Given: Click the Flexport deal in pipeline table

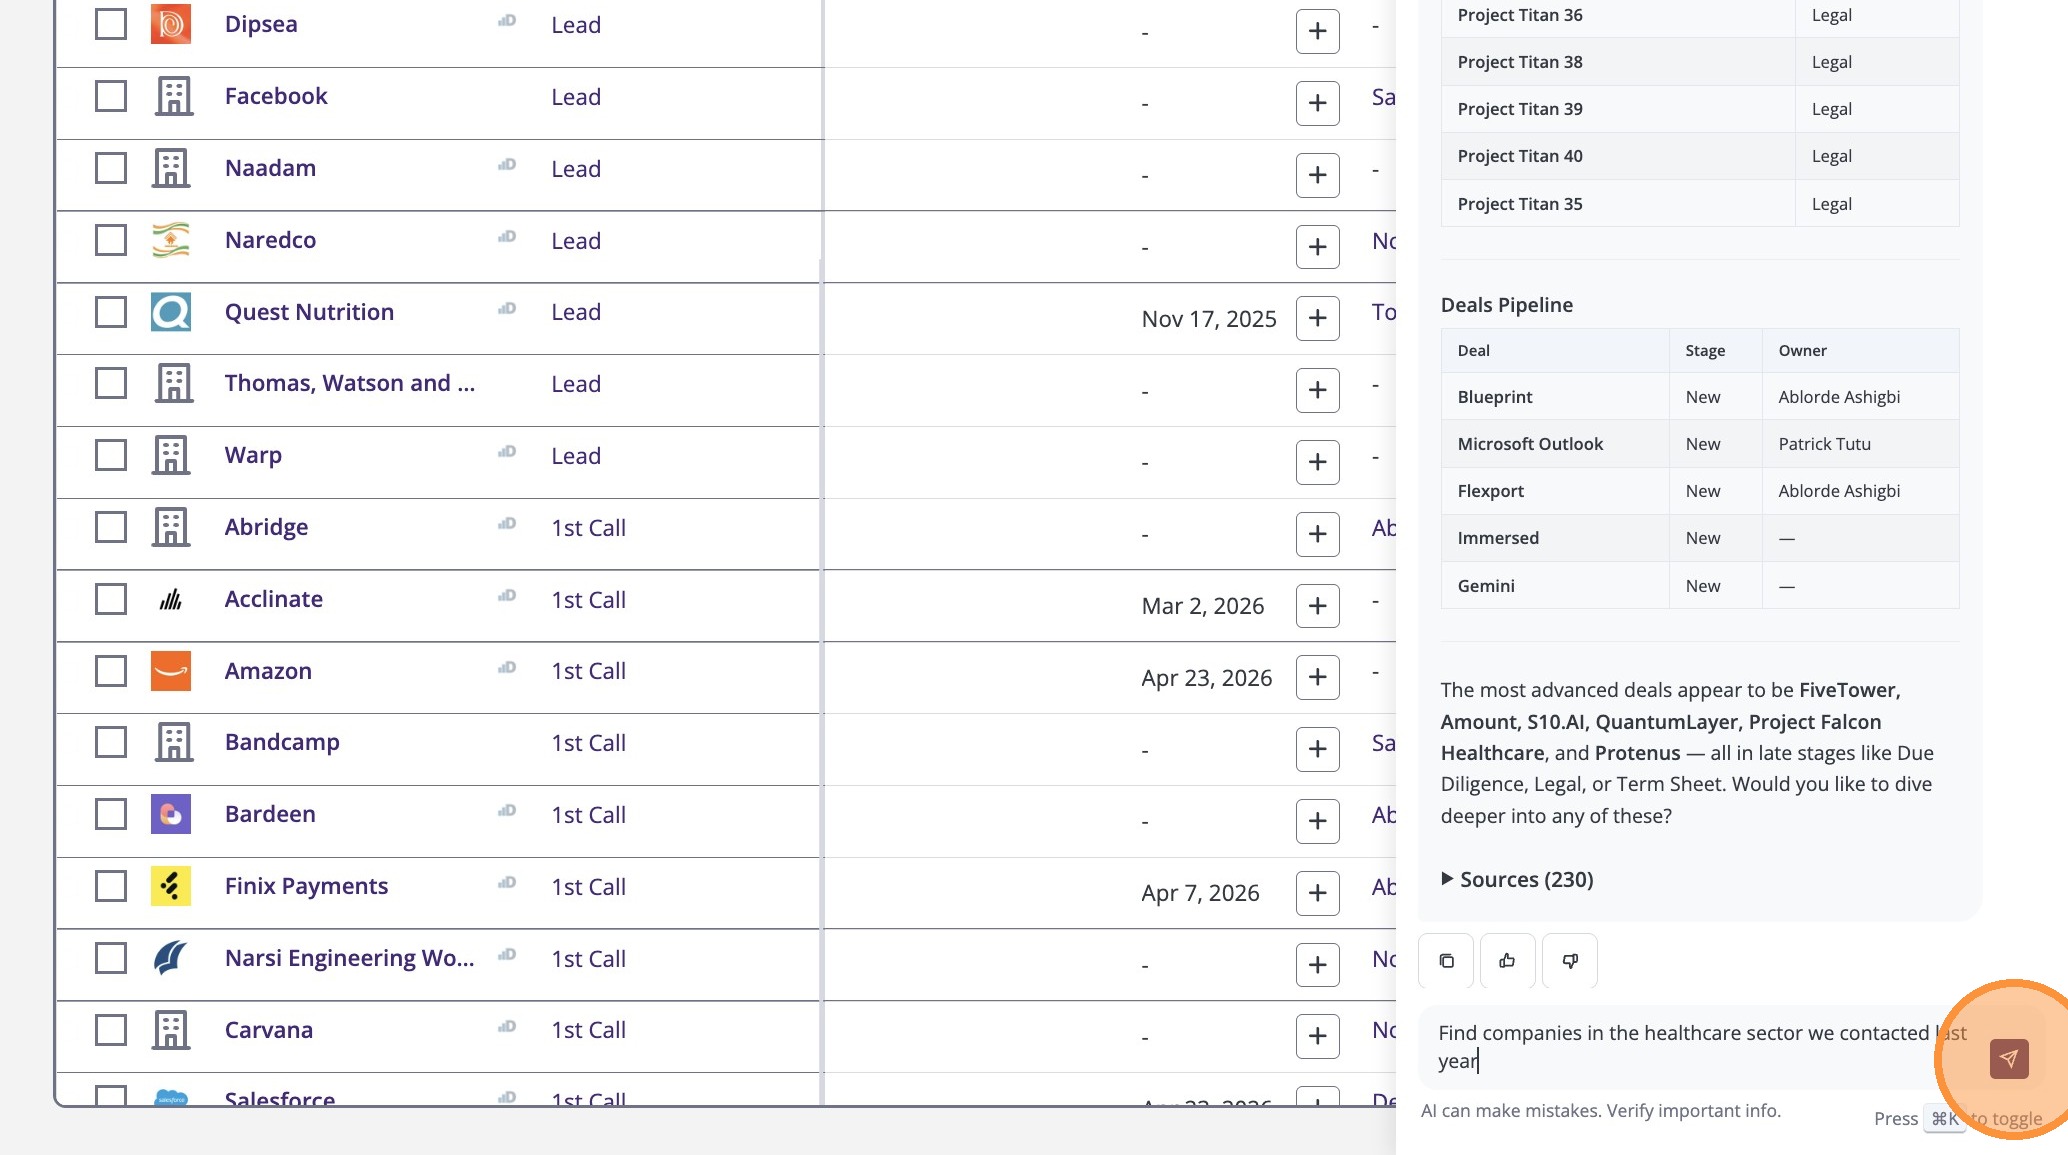Looking at the screenshot, I should pyautogui.click(x=1490, y=491).
